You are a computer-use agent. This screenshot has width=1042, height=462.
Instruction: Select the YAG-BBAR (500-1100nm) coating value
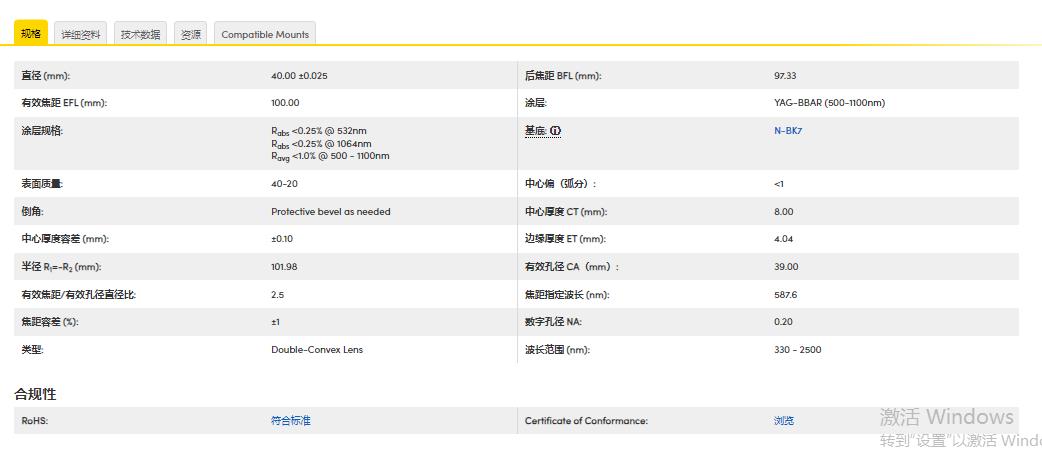pos(829,103)
